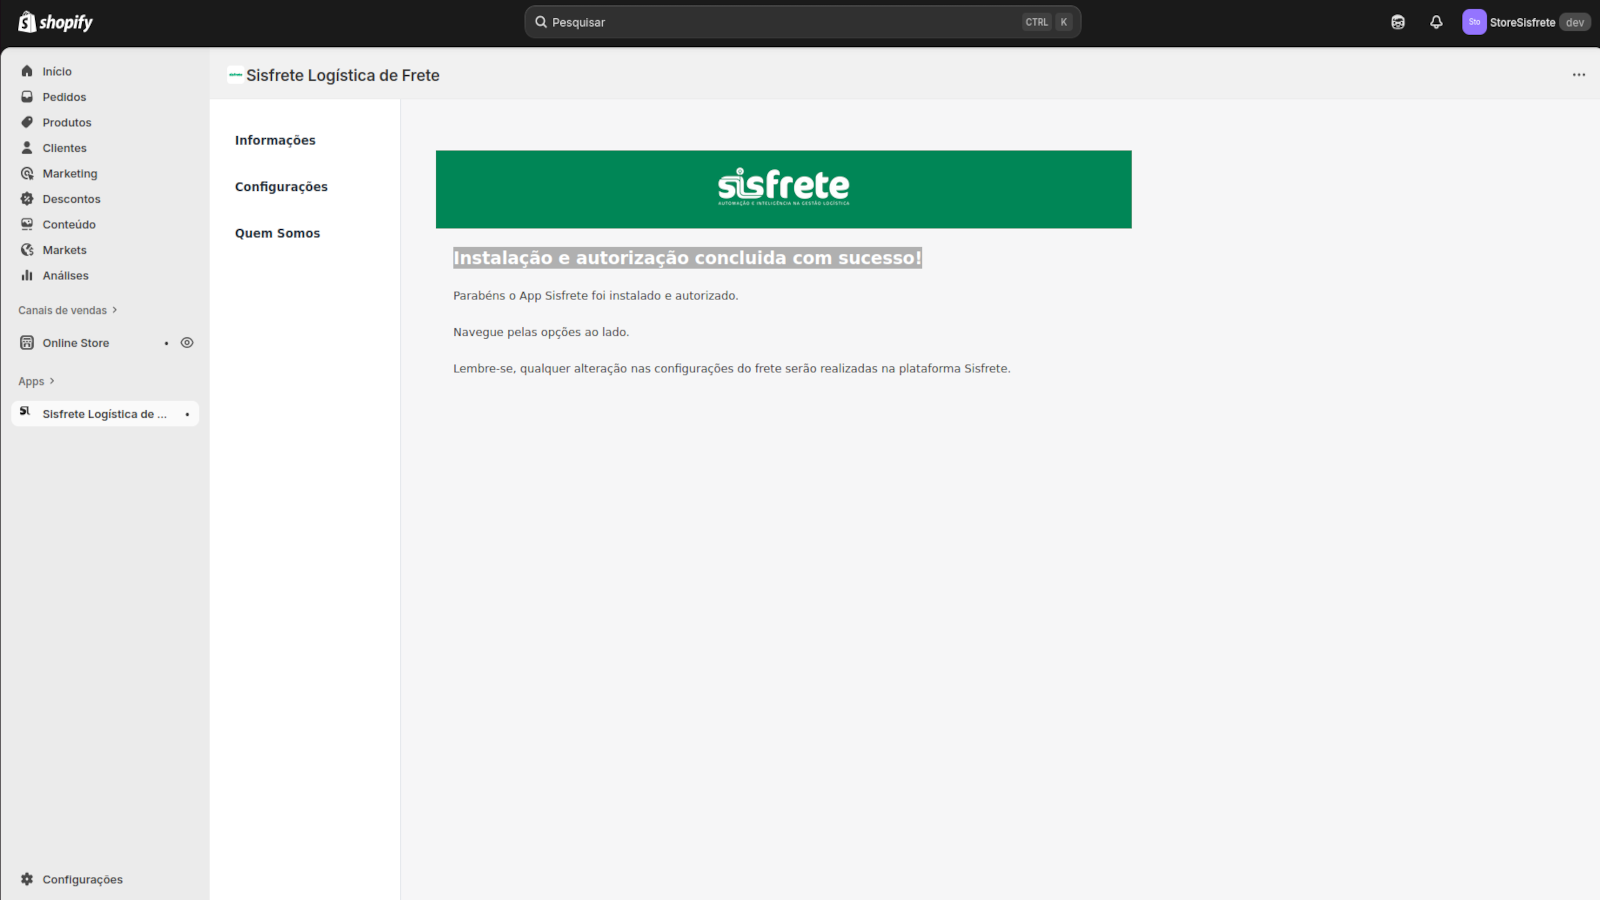1600x900 pixels.
Task: Switch to Quem Somos tab
Action: [277, 233]
